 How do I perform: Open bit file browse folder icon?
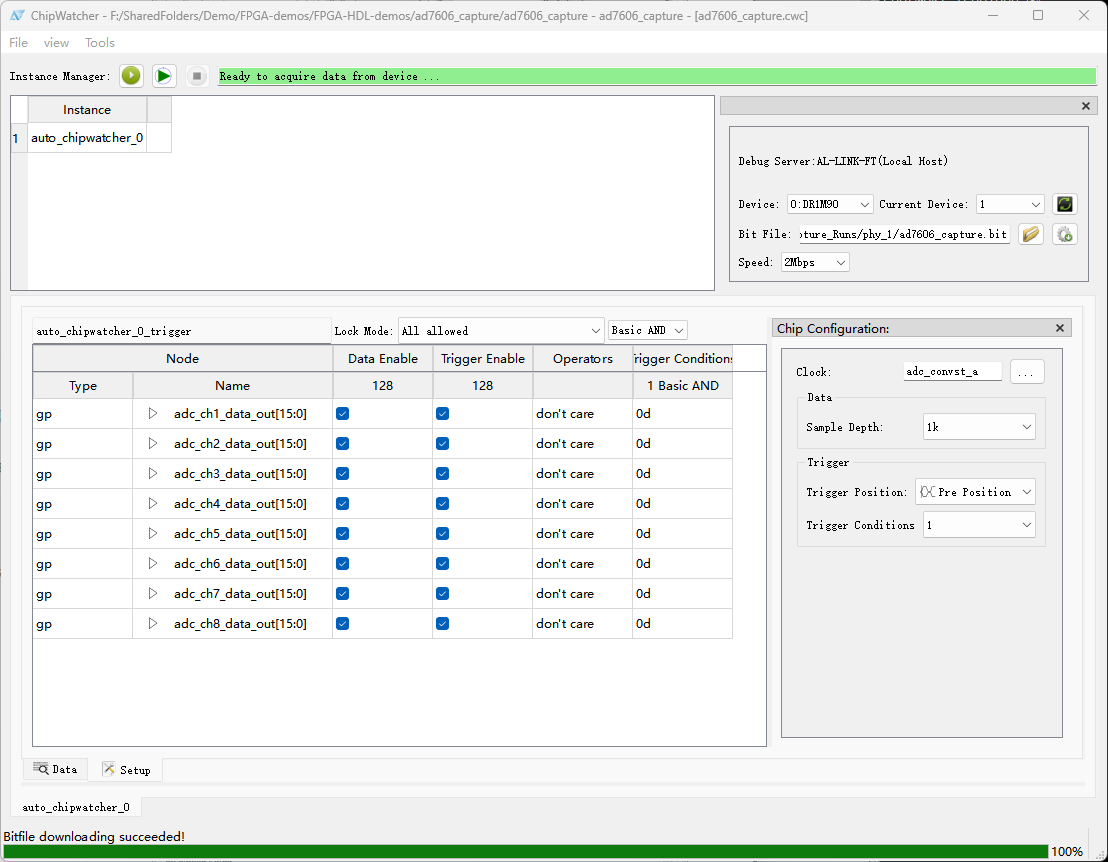point(1031,234)
